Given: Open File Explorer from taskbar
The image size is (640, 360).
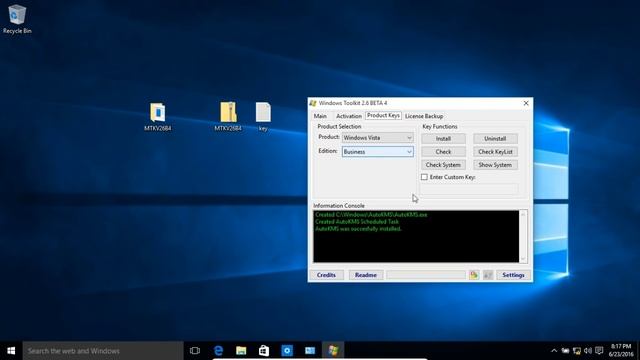Looking at the screenshot, I should [241, 351].
